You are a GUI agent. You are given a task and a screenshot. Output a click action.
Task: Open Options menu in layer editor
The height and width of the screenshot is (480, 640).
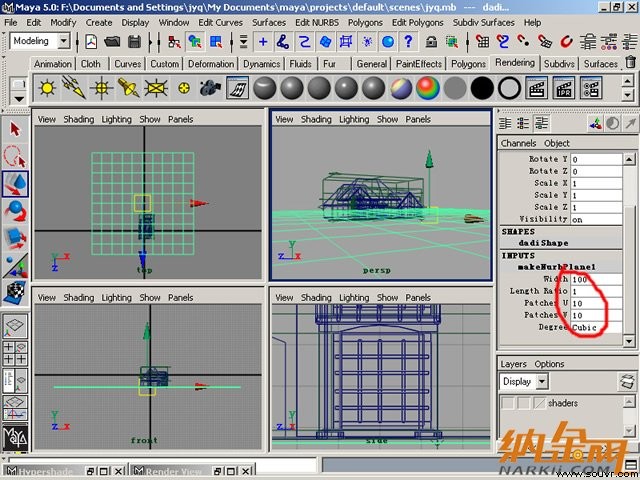pos(549,364)
